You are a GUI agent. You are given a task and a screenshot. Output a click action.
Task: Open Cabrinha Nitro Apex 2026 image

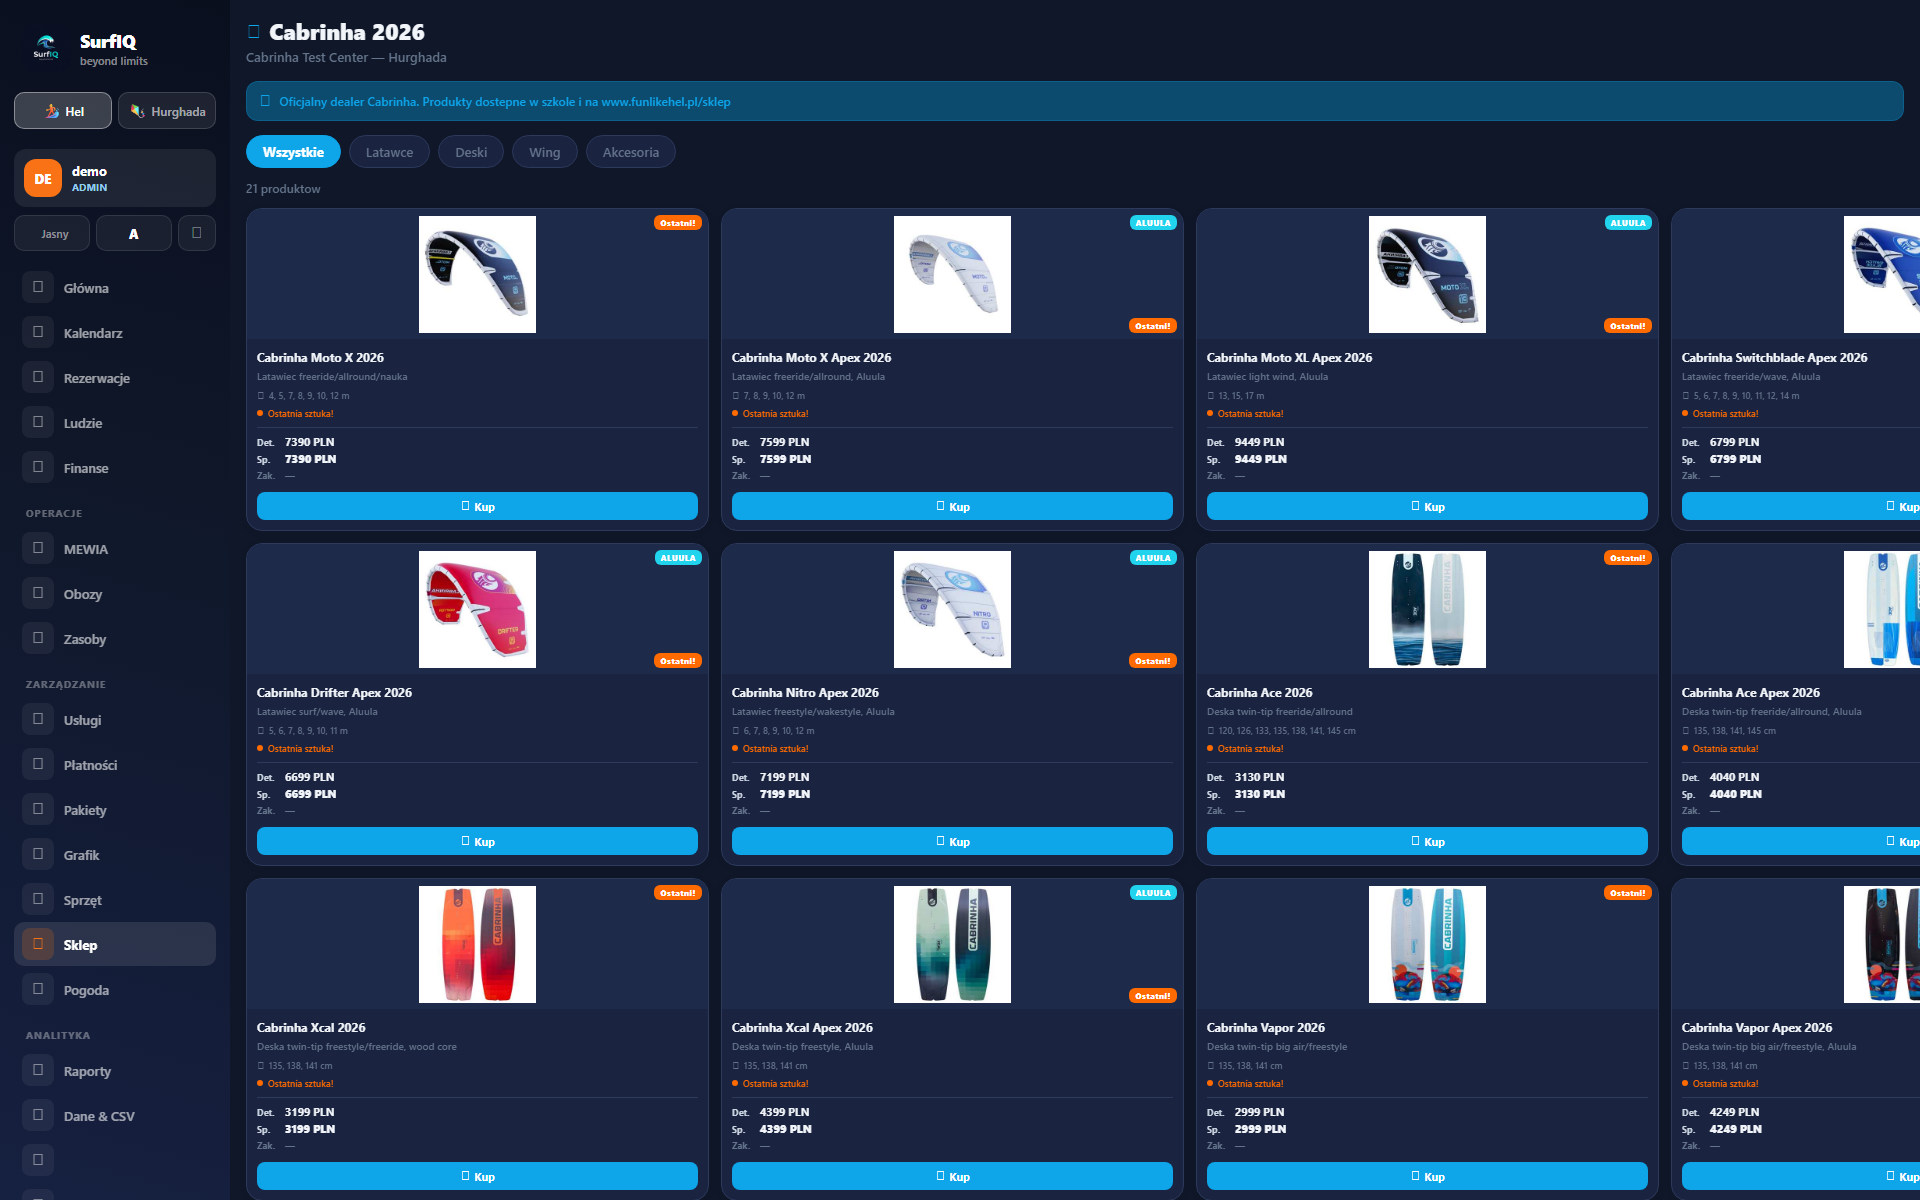952,609
